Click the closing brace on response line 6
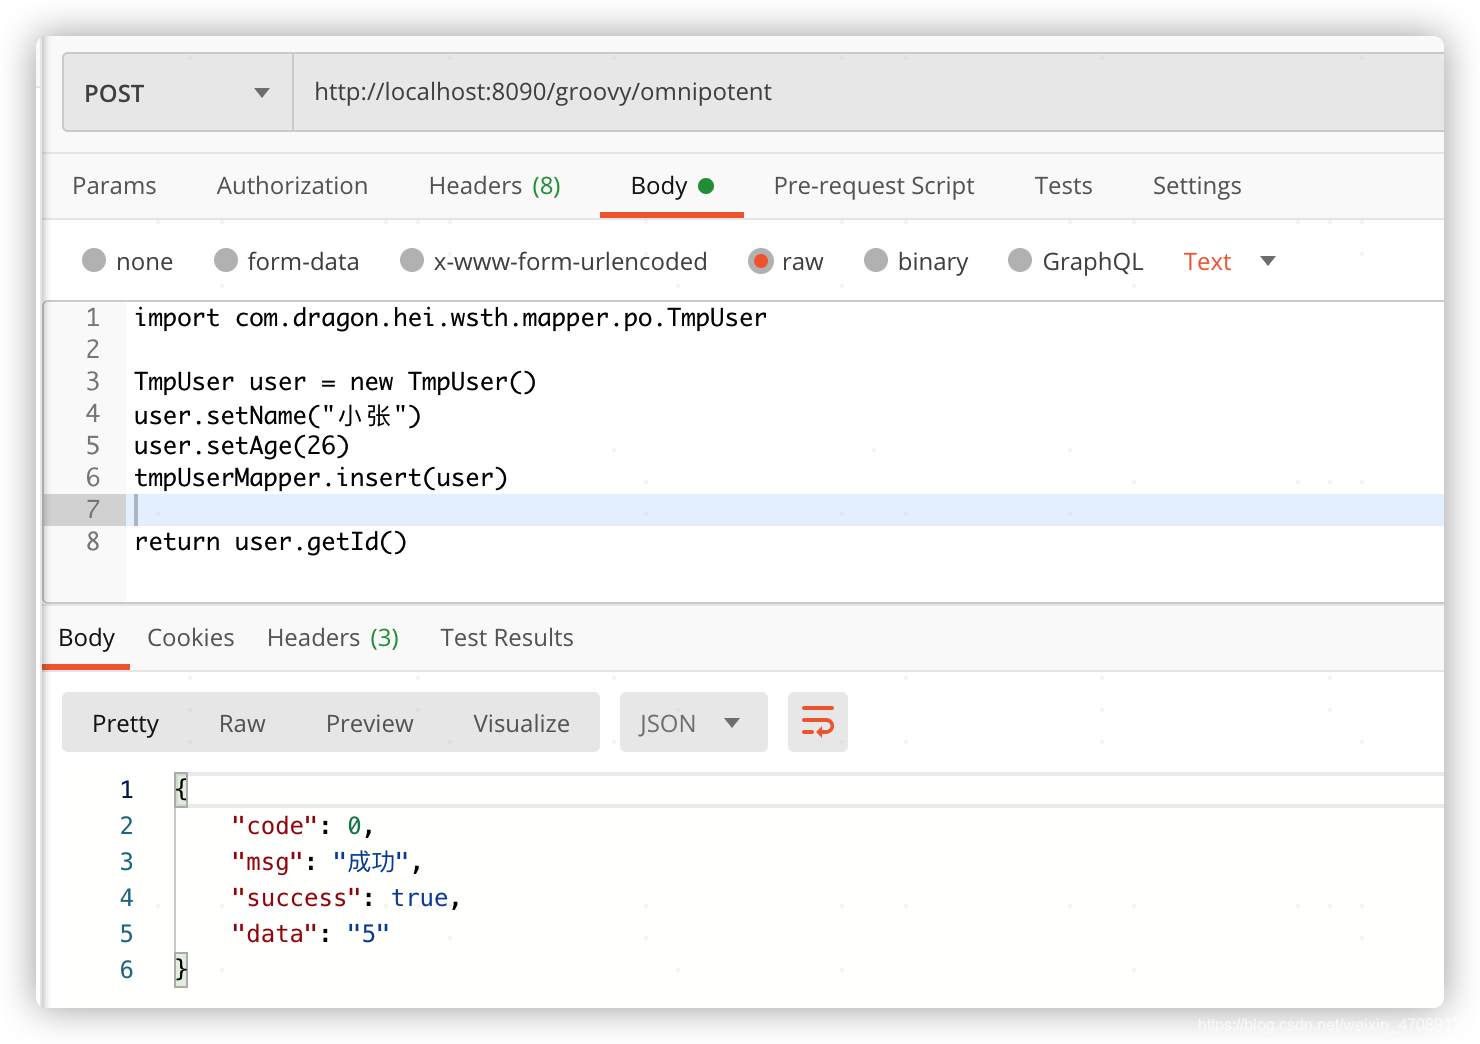Viewport: 1480px width, 1044px height. pos(180,969)
